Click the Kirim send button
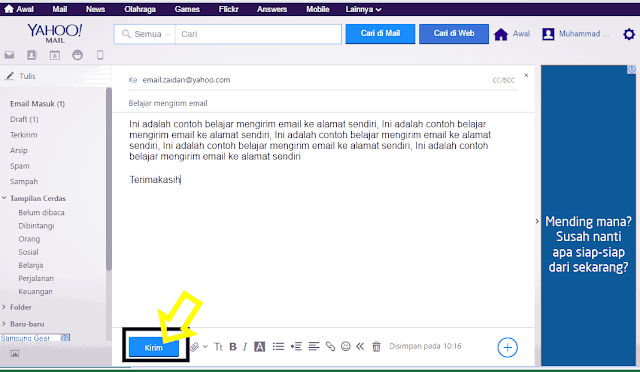Image resolution: width=640 pixels, height=372 pixels. tap(154, 347)
